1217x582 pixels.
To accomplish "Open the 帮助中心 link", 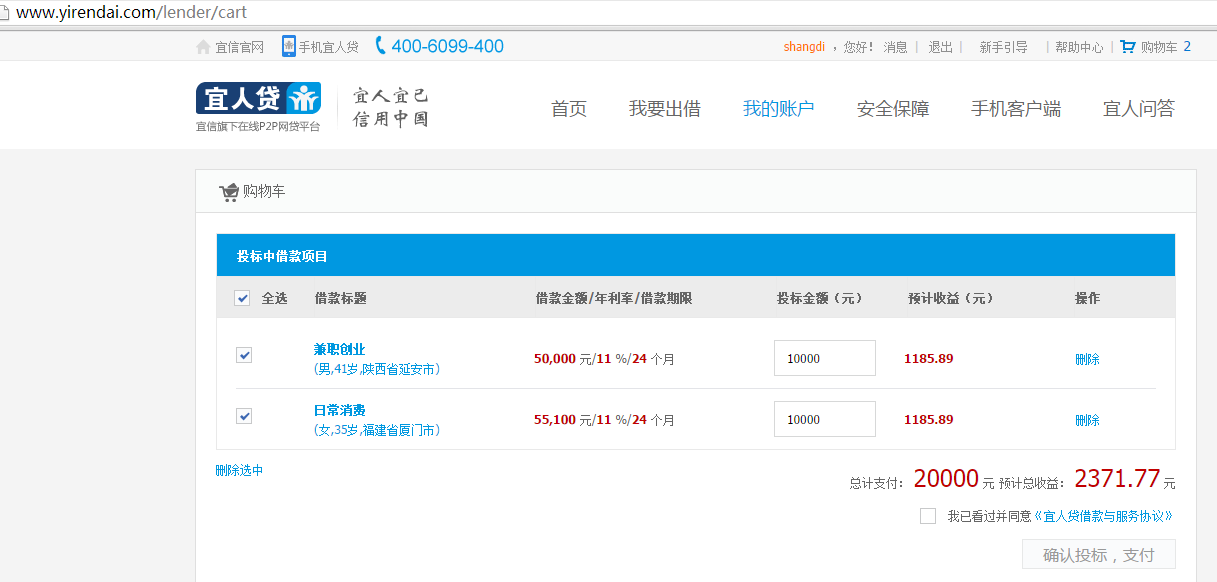I will tap(1079, 47).
